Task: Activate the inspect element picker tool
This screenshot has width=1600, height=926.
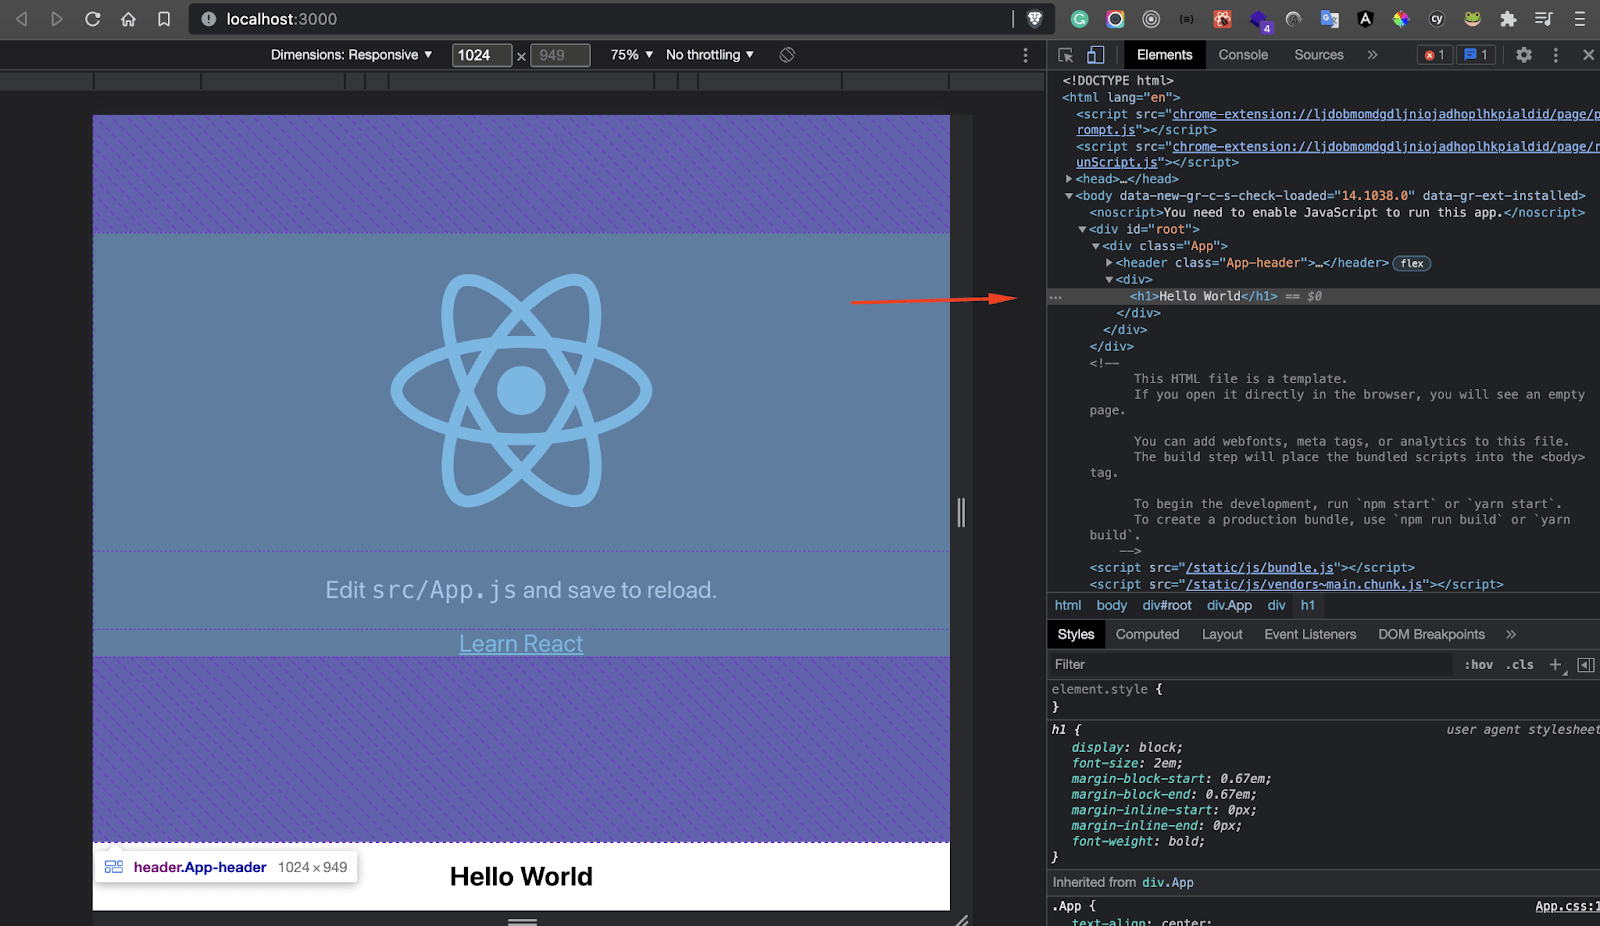Action: [1066, 55]
